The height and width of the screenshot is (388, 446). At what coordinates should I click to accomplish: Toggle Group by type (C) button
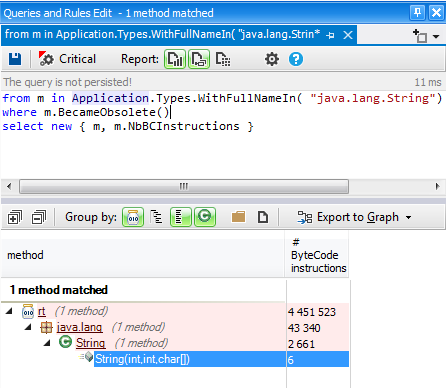coord(205,217)
